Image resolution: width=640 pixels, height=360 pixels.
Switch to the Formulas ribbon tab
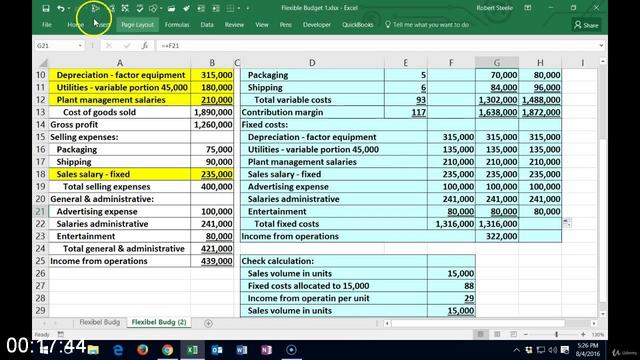177,25
